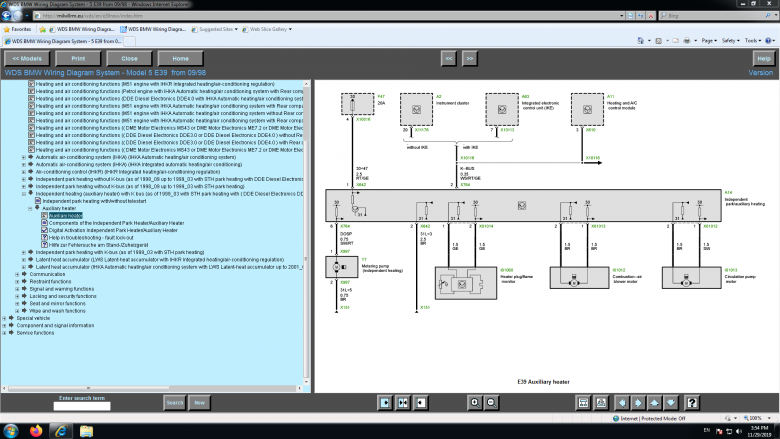
Task: Open the Version link
Action: pyautogui.click(x=761, y=73)
